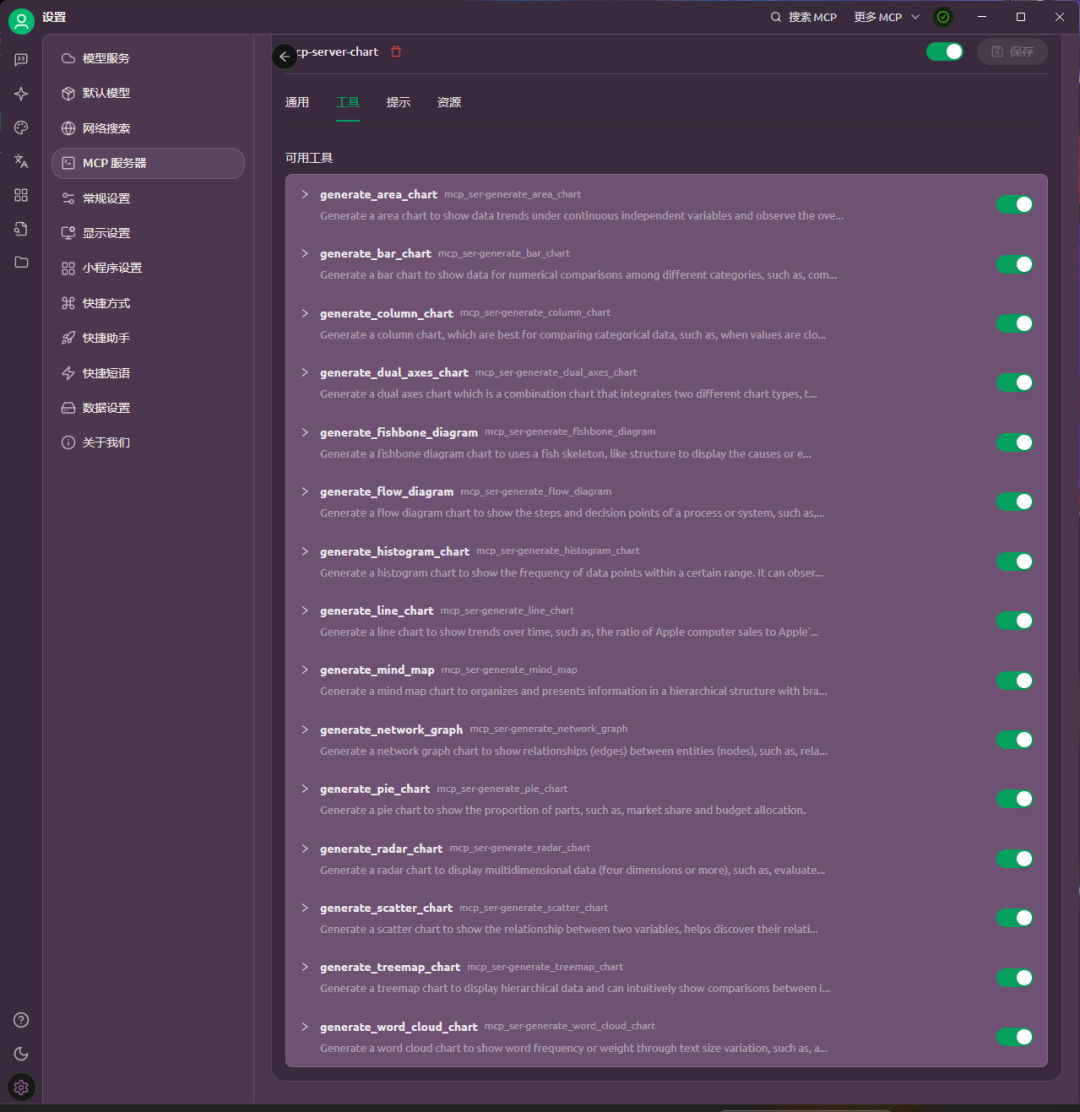Expand generate_column_chart details chevron

(x=305, y=313)
